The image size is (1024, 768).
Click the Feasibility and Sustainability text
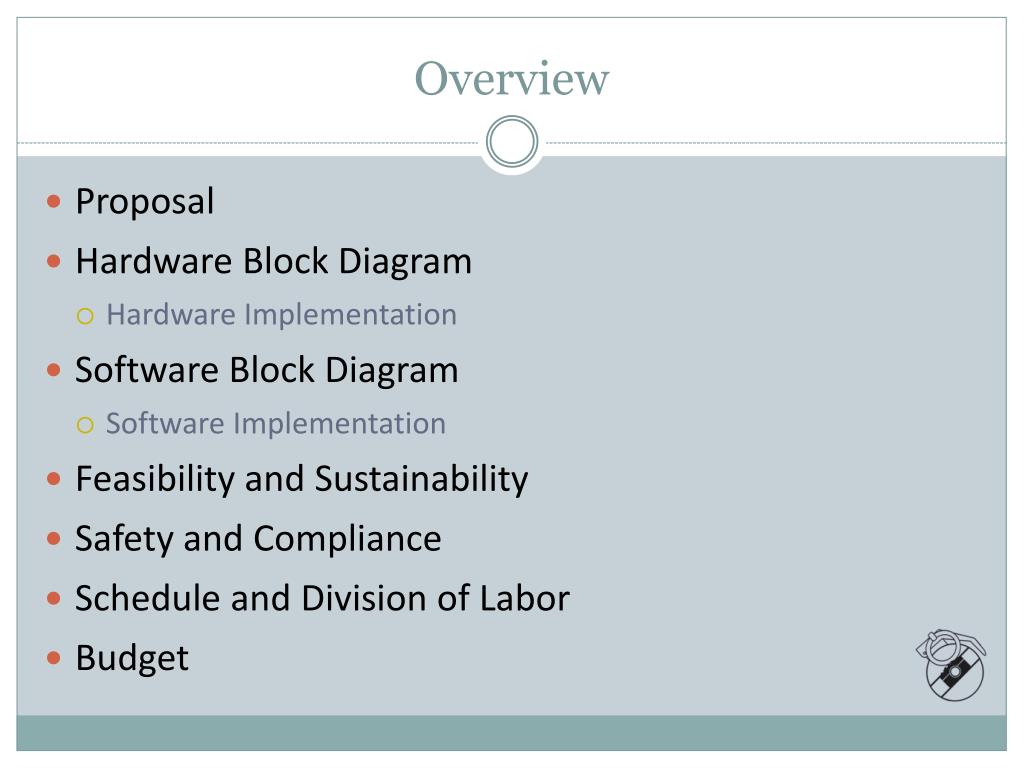tap(302, 479)
